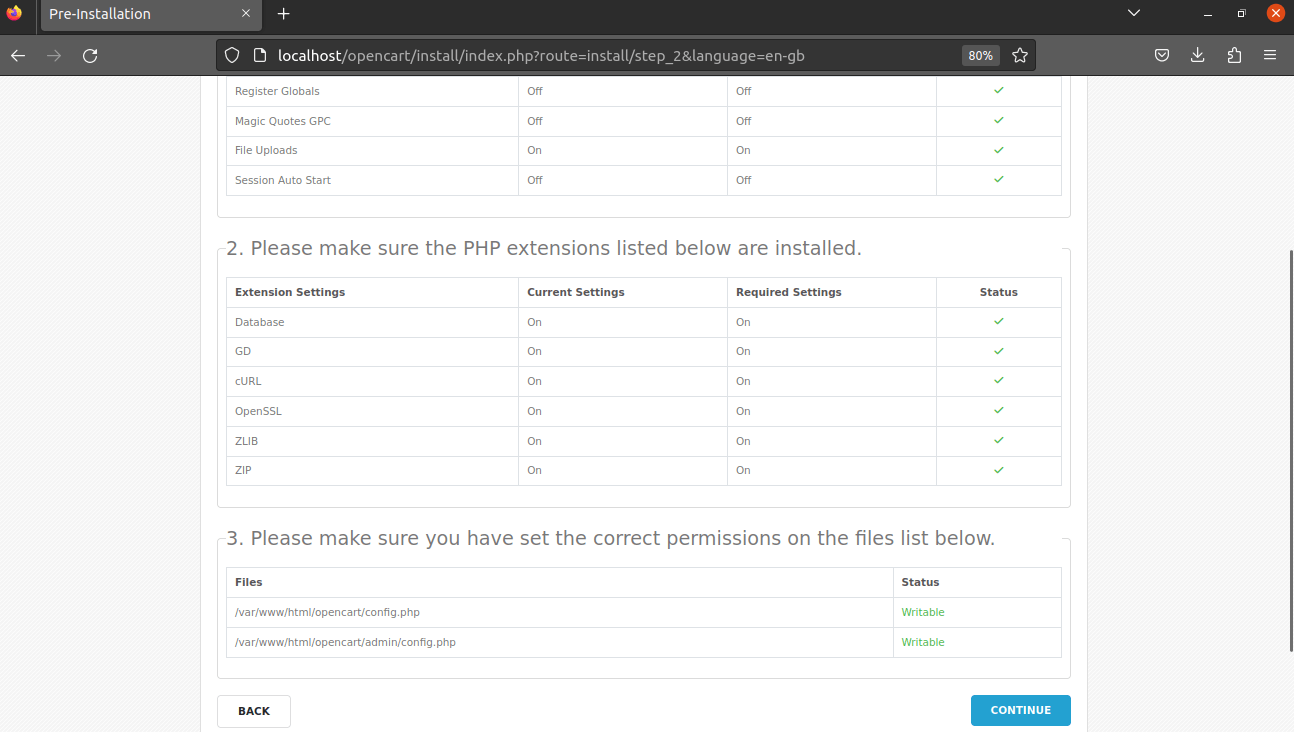Click Writable status for admin/config.php
Image resolution: width=1294 pixels, height=732 pixels.
(x=923, y=642)
